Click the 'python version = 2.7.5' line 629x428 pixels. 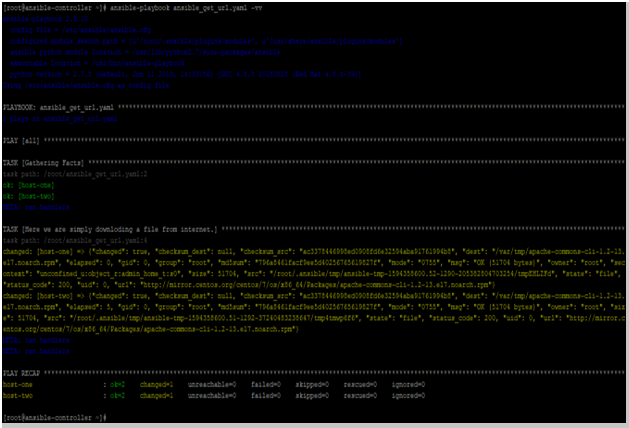coord(186,75)
